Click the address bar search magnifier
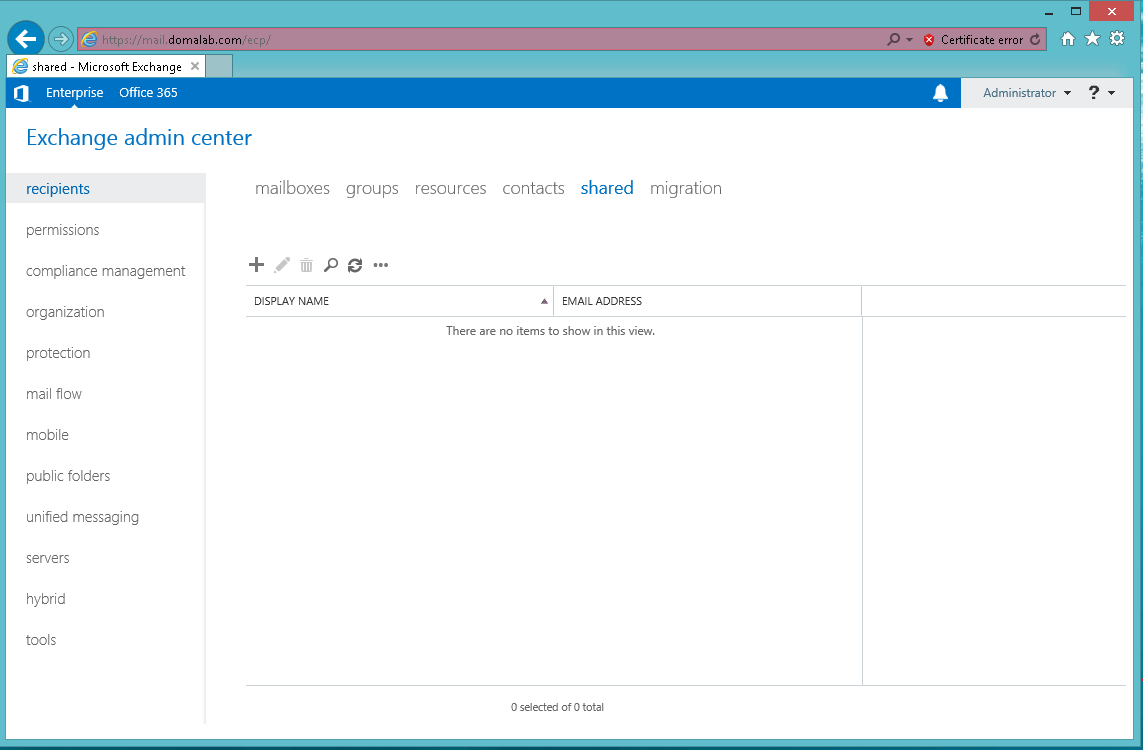 click(893, 39)
